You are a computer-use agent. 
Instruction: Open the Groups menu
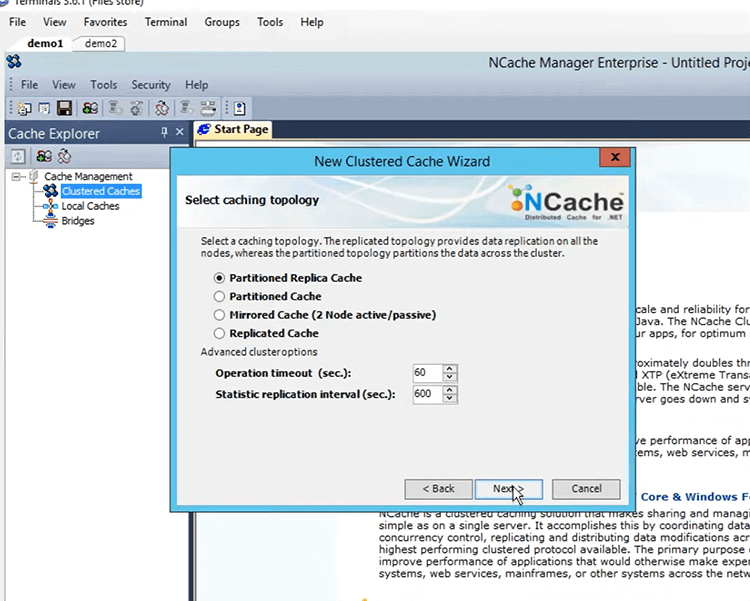(x=222, y=22)
